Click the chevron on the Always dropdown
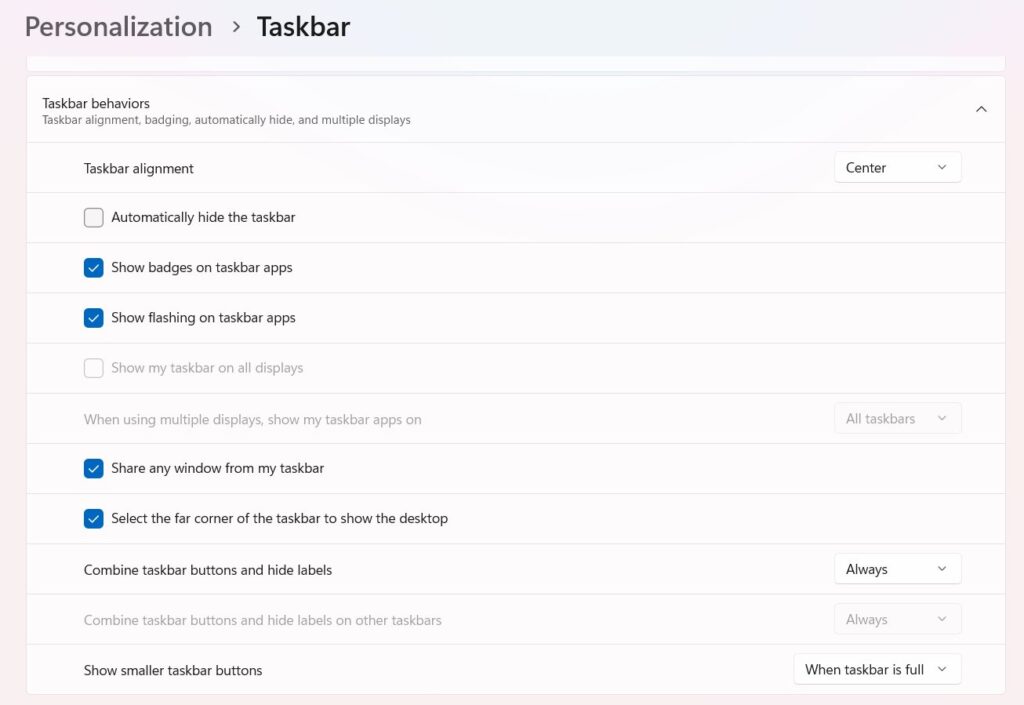Viewport: 1024px width, 705px height. point(941,568)
